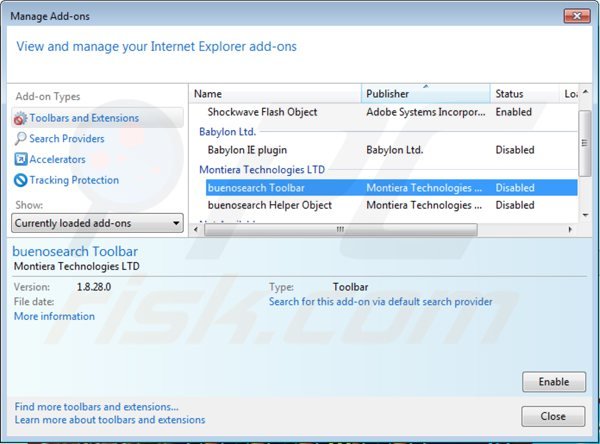Click the vertical scrollbar down arrow
The height and width of the screenshot is (444, 600).
pos(585,215)
